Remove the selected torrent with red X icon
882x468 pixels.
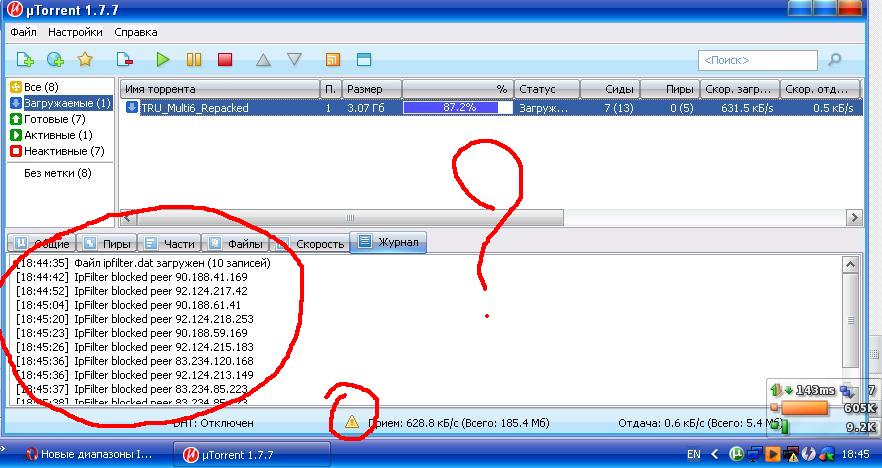coord(125,60)
